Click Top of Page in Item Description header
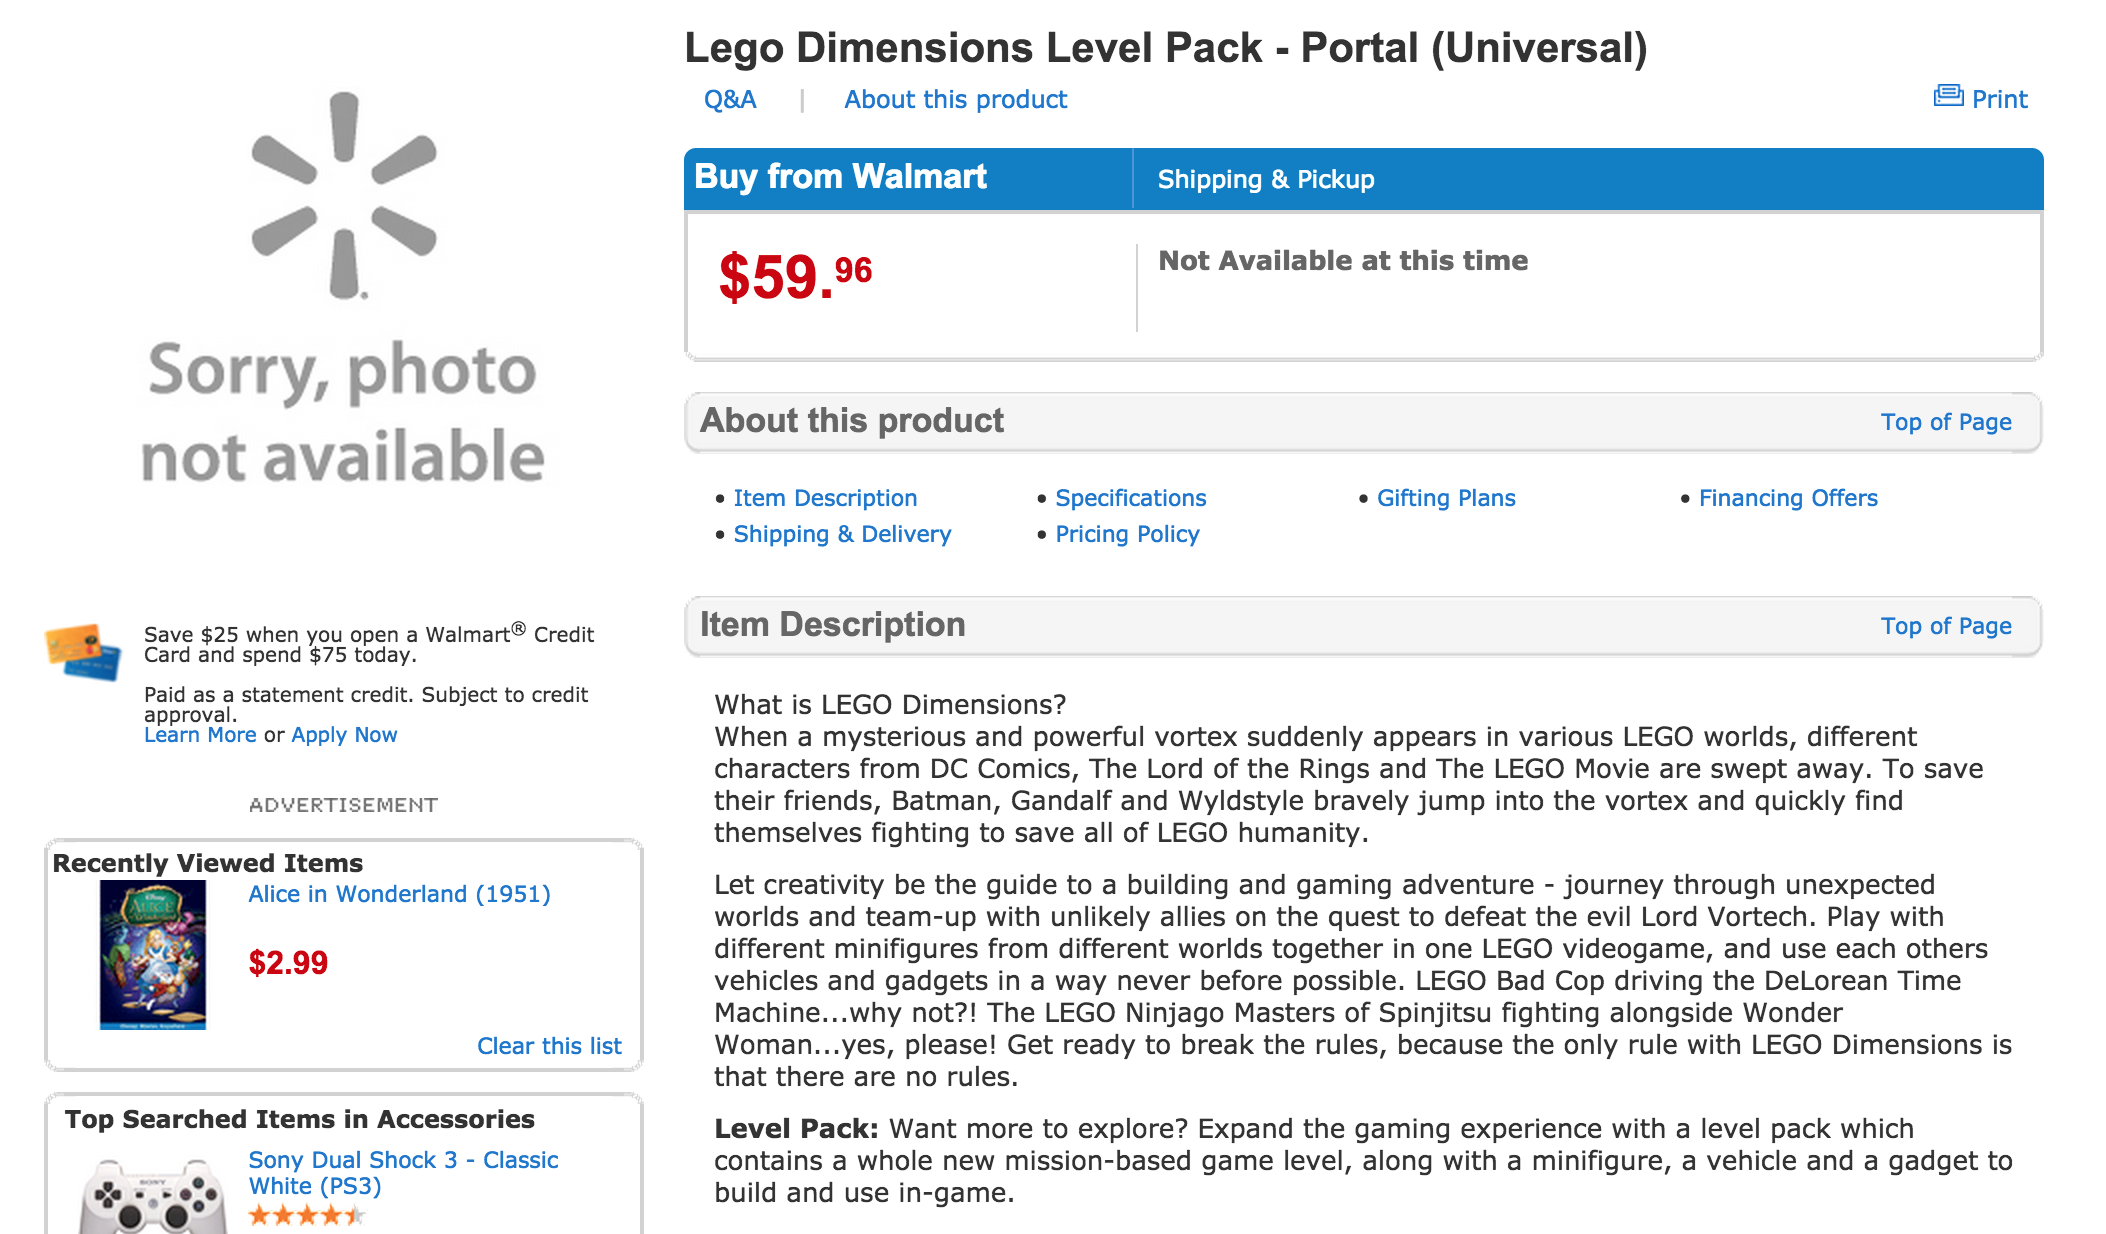Image resolution: width=2106 pixels, height=1234 pixels. 1945,626
